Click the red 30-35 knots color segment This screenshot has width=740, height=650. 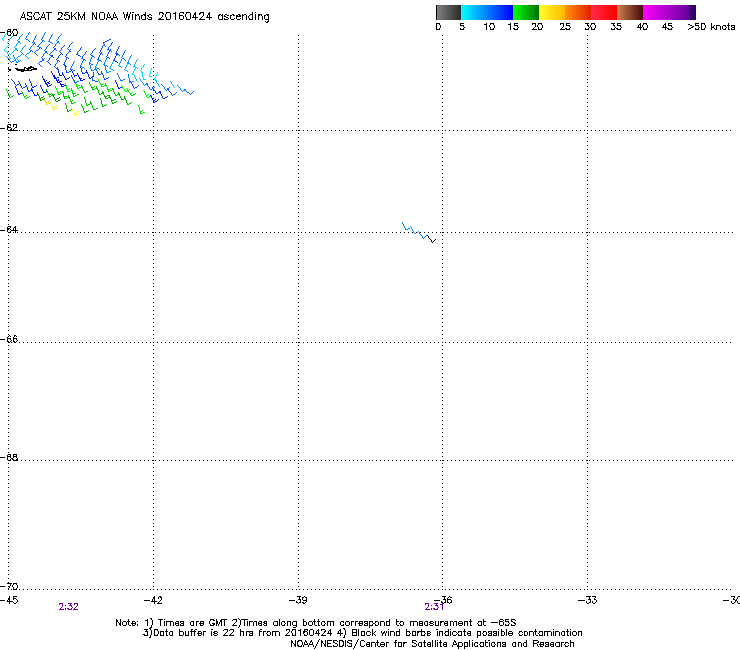[x=604, y=12]
